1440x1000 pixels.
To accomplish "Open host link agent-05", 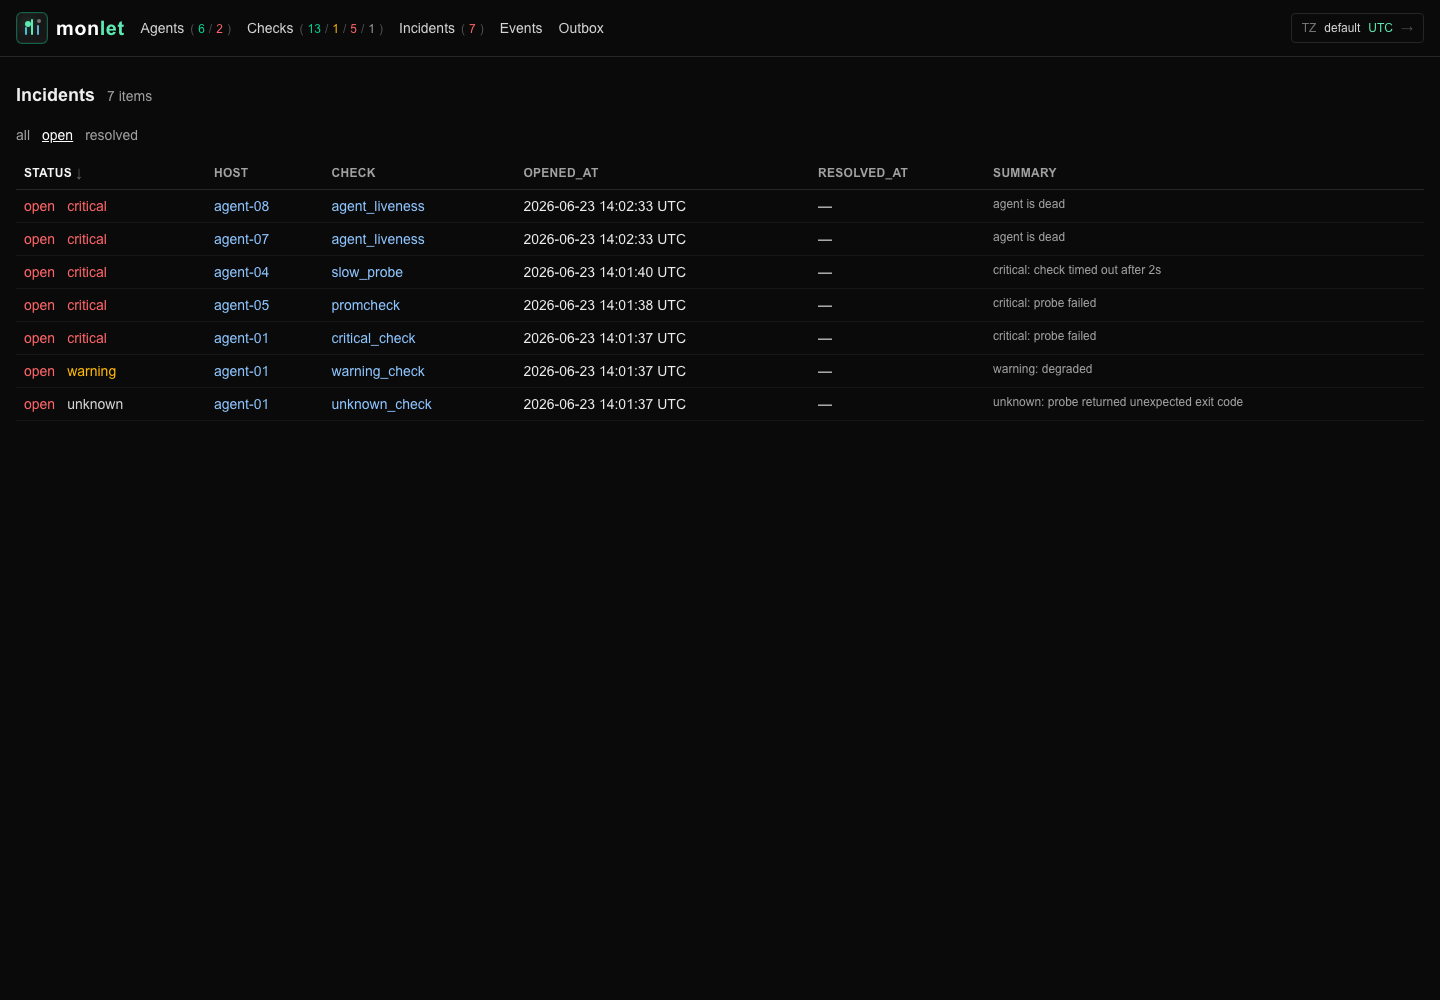I will point(241,305).
